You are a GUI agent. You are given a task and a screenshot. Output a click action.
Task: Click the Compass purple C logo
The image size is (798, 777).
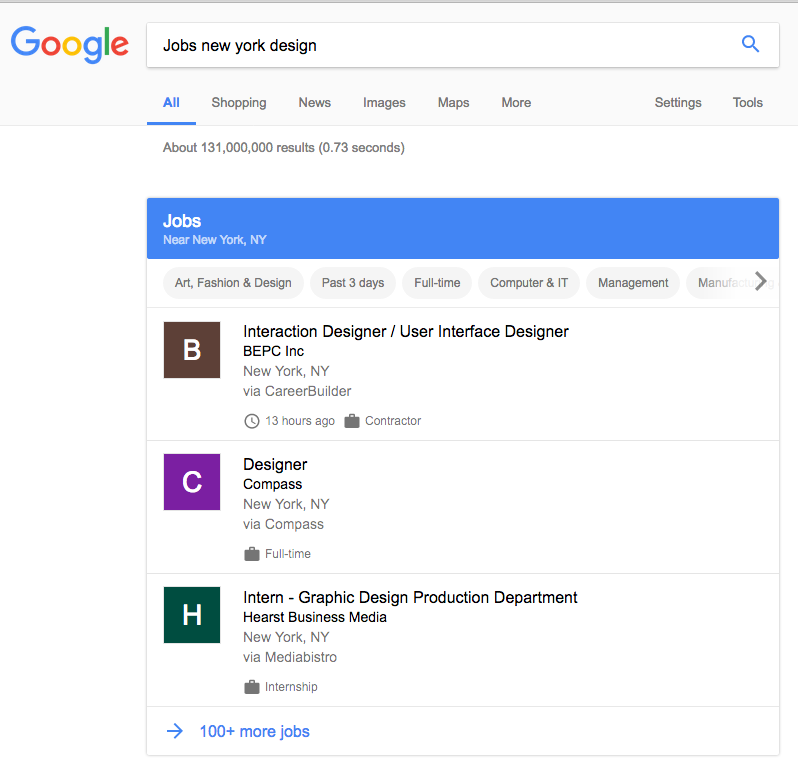click(x=192, y=482)
